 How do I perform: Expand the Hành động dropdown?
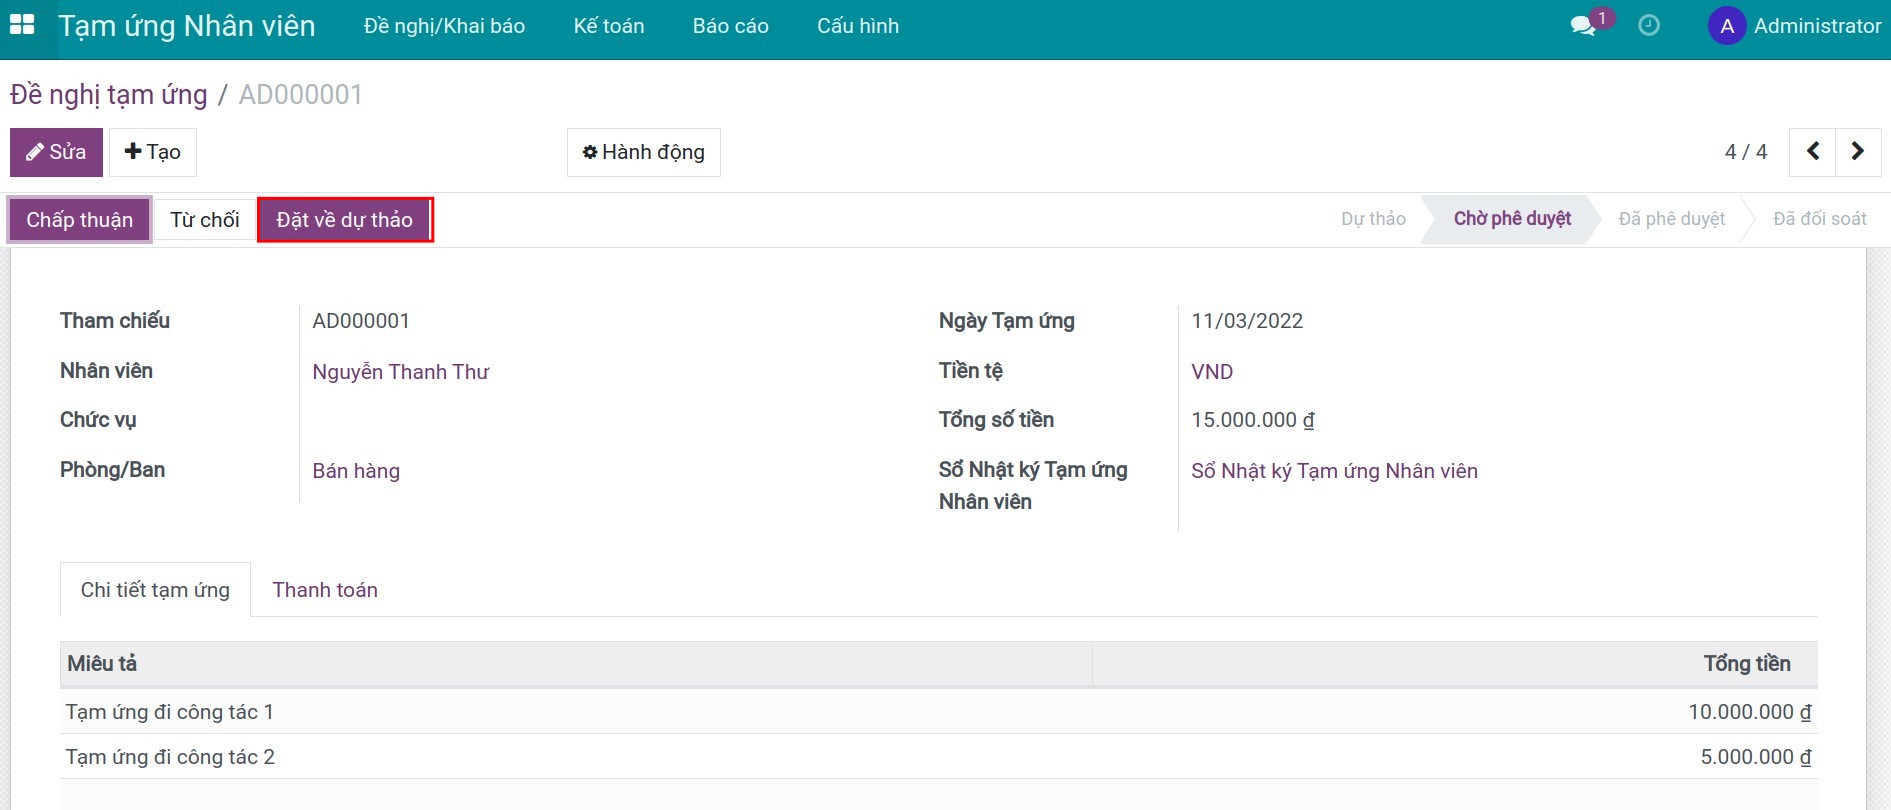pos(643,152)
